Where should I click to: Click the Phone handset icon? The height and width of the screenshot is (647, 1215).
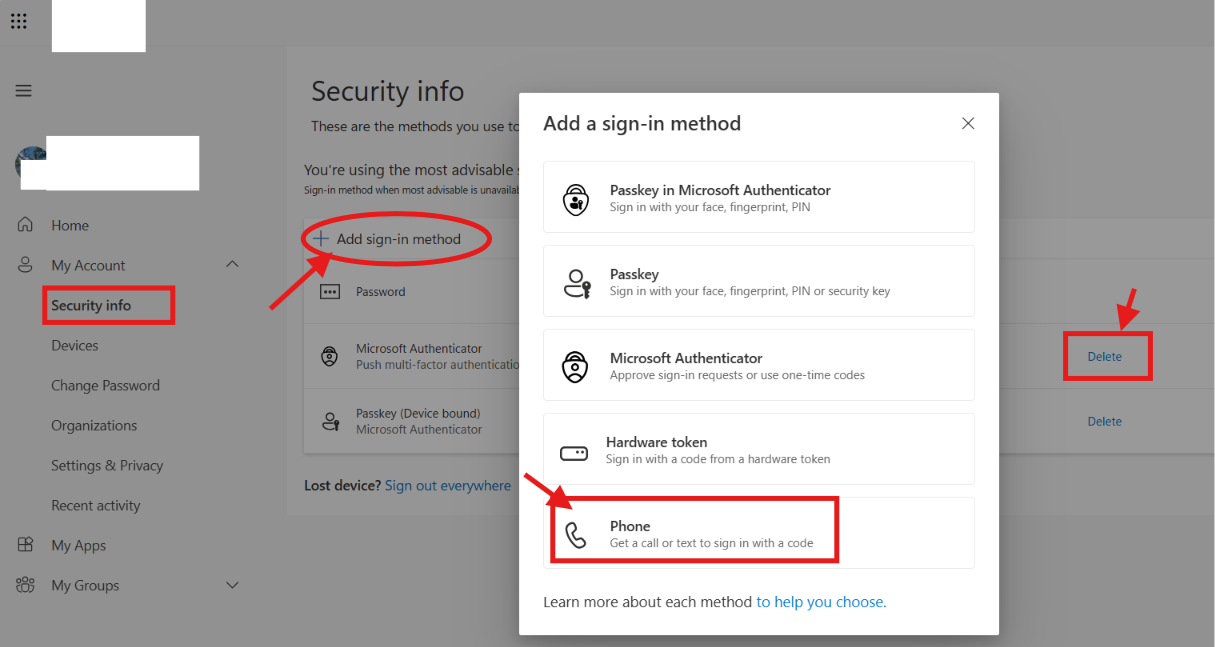pos(576,535)
